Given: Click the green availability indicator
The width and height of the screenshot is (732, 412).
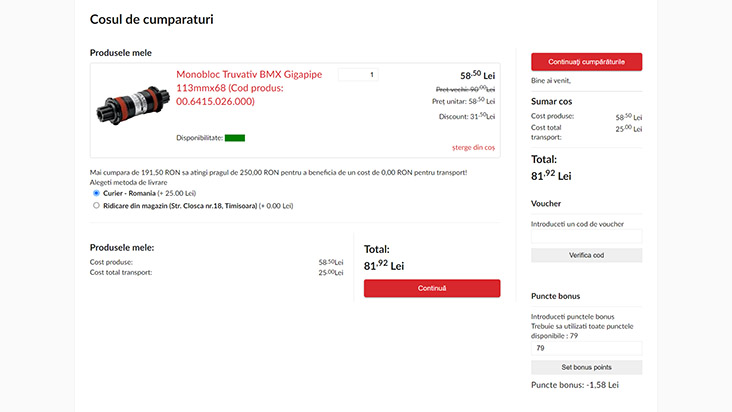Looking at the screenshot, I should (235, 138).
